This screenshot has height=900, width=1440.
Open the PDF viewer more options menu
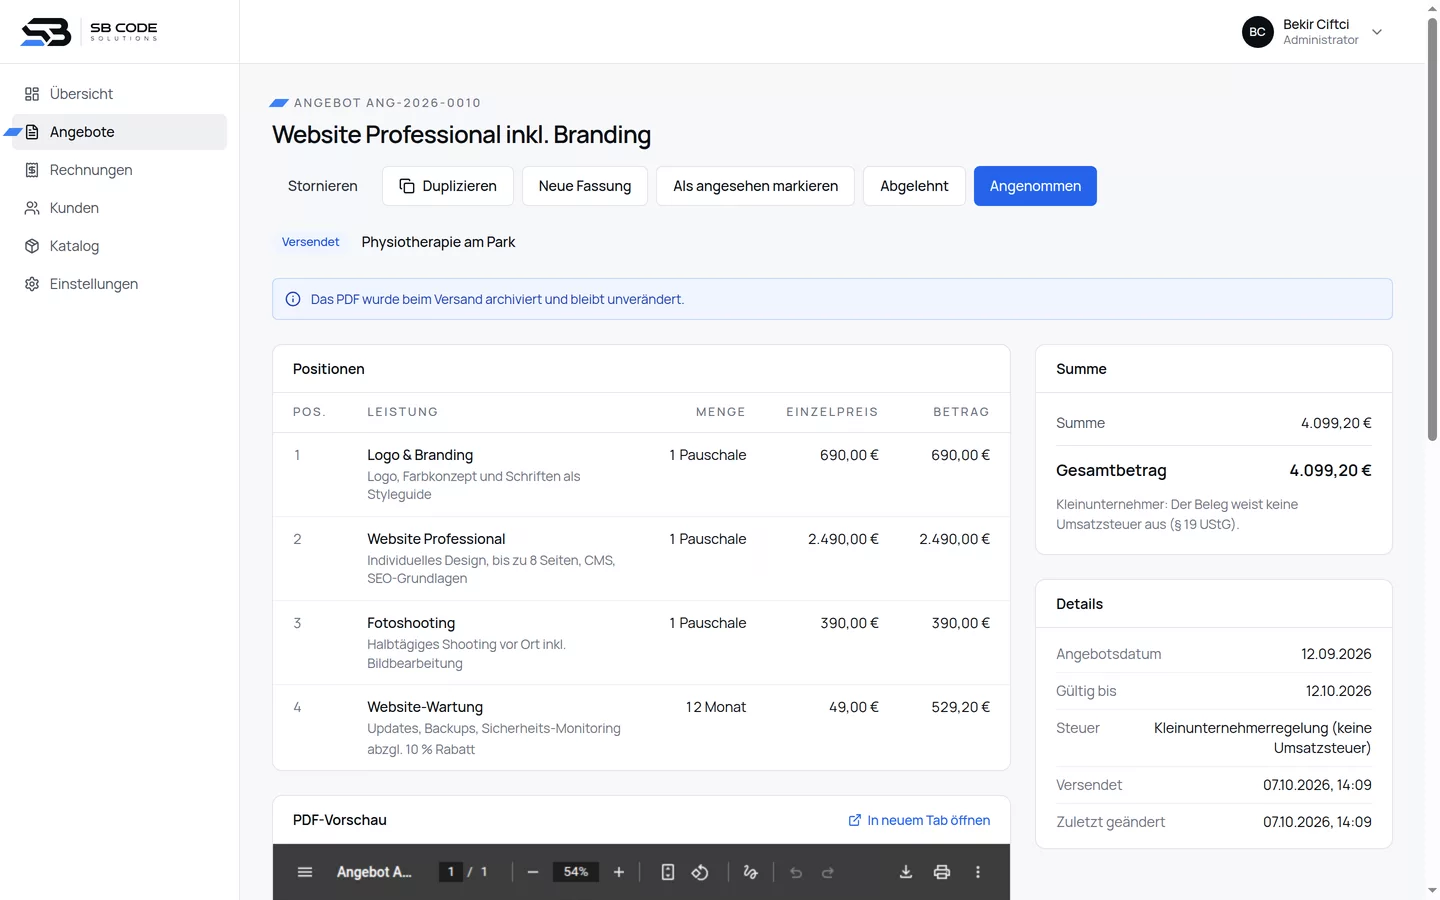(x=978, y=872)
